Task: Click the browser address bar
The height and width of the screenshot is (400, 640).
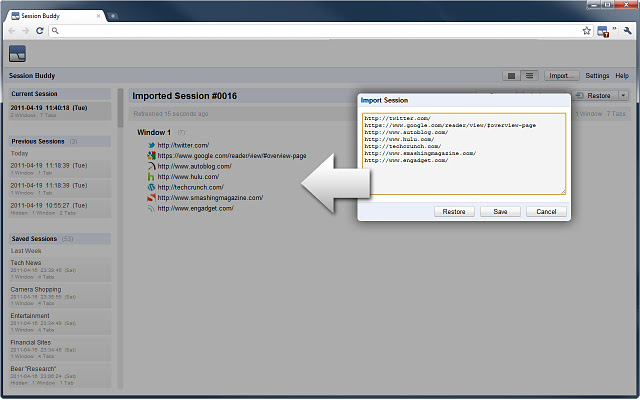Action: tap(320, 31)
